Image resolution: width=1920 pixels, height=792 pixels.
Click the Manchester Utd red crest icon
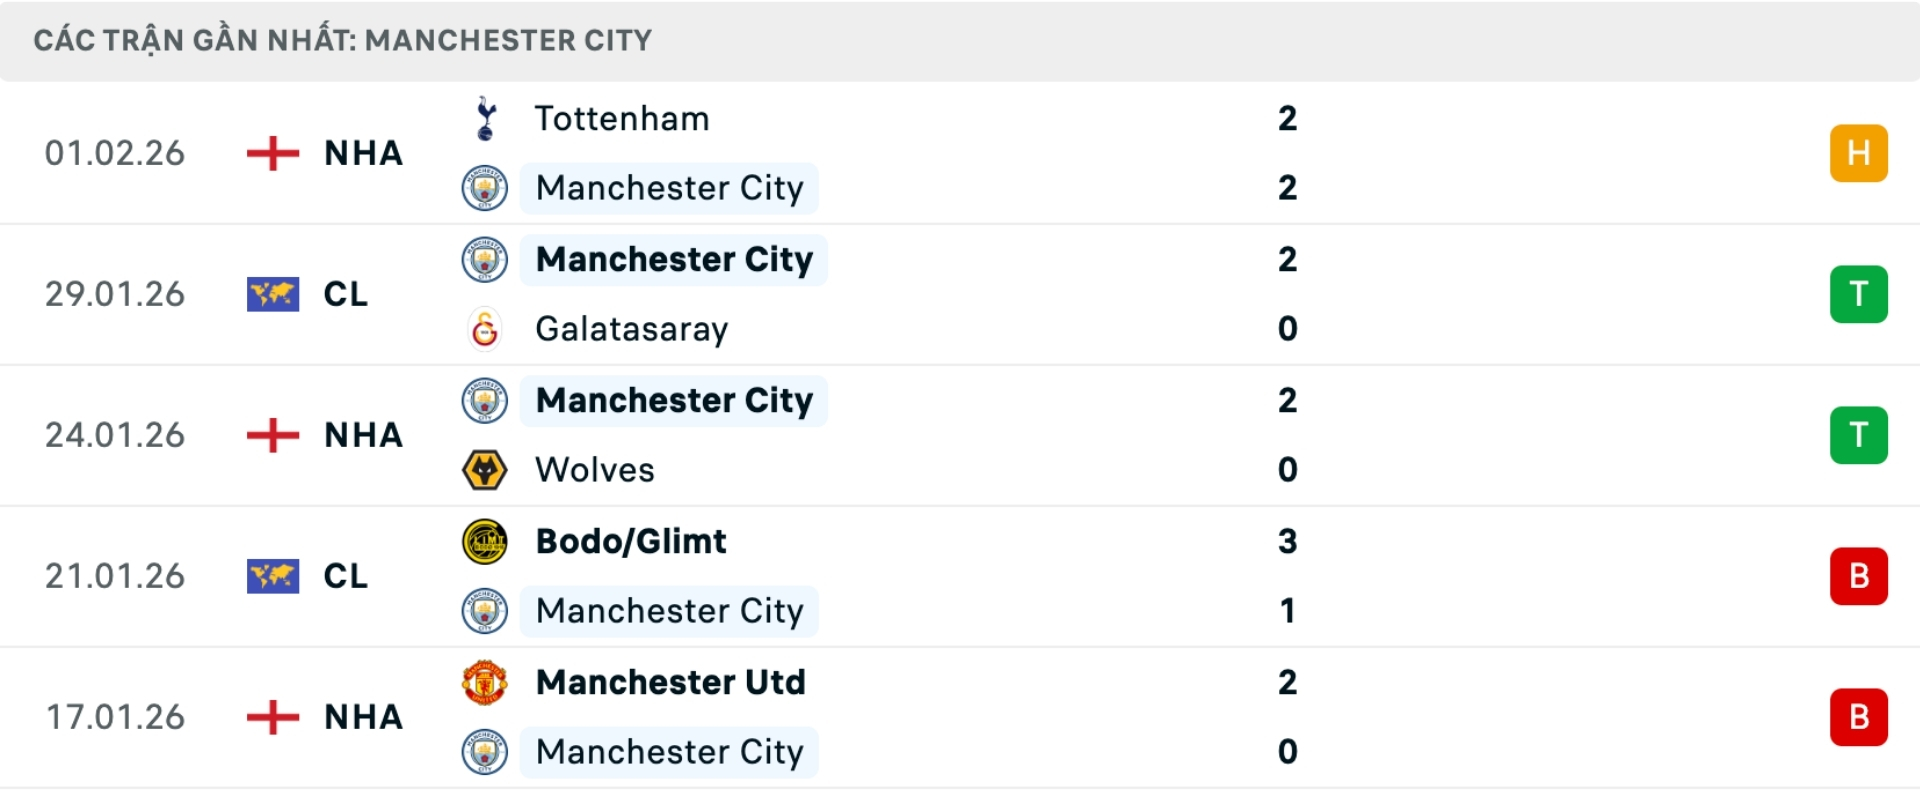click(x=485, y=683)
